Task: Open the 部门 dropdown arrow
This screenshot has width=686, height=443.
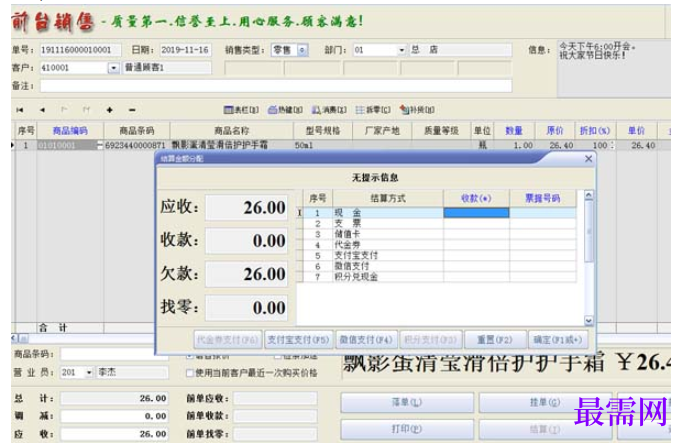Action: (402, 50)
